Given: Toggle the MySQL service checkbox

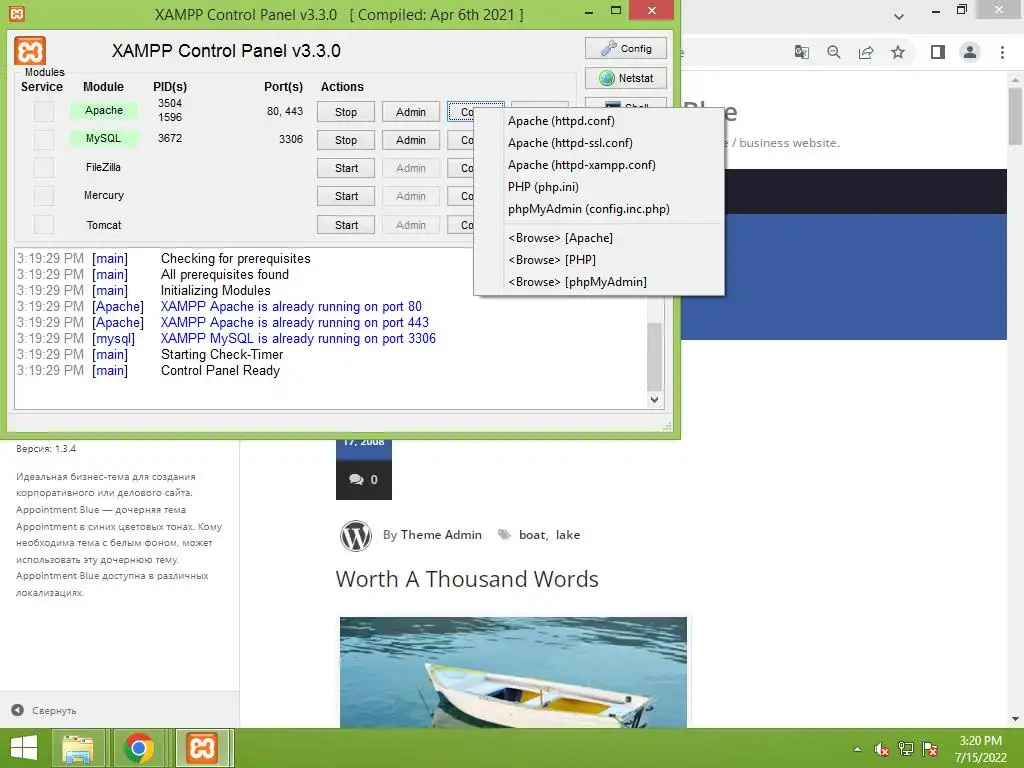Looking at the screenshot, I should click(44, 140).
